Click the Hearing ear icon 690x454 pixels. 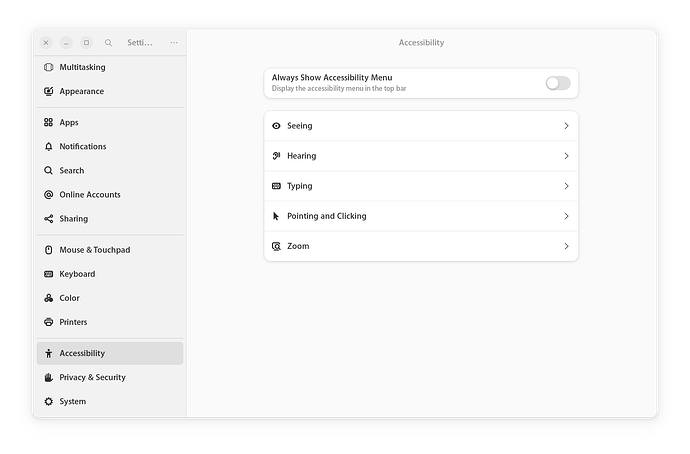(277, 156)
